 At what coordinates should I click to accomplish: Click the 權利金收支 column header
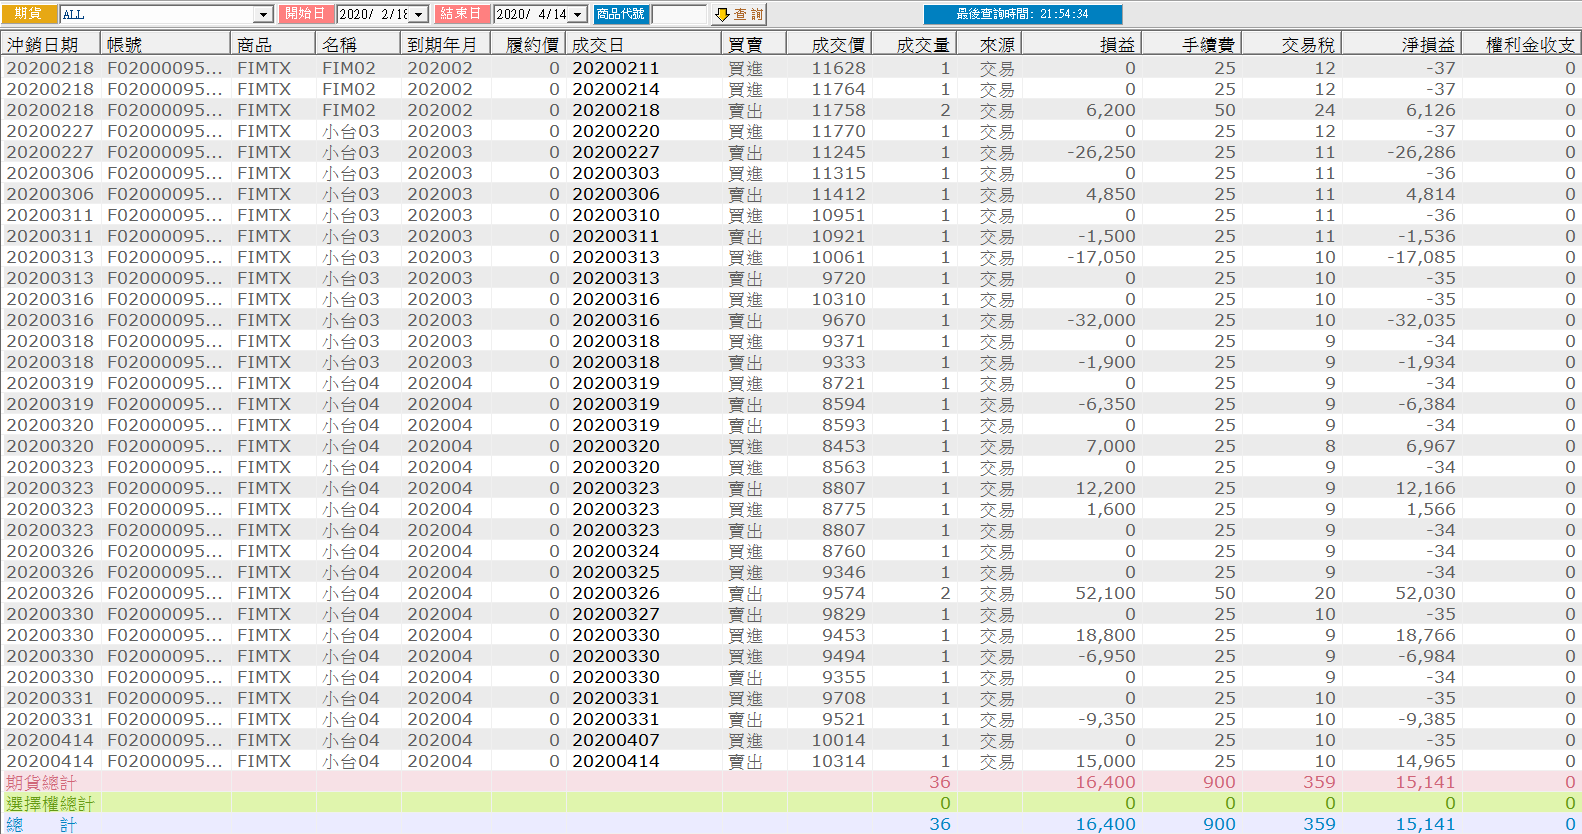click(x=1521, y=44)
